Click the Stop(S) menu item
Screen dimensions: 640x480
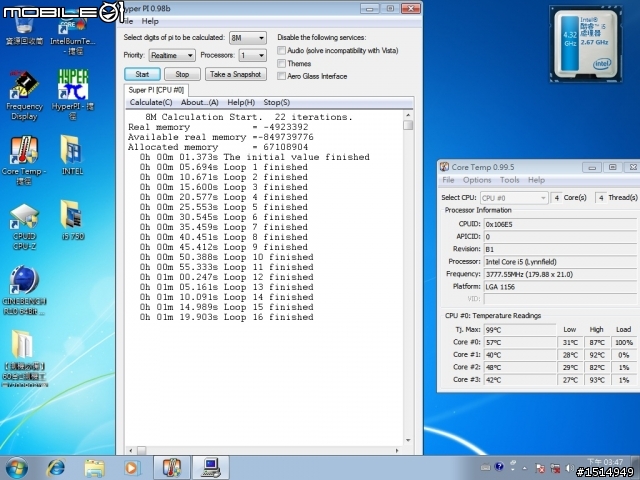[x=276, y=102]
